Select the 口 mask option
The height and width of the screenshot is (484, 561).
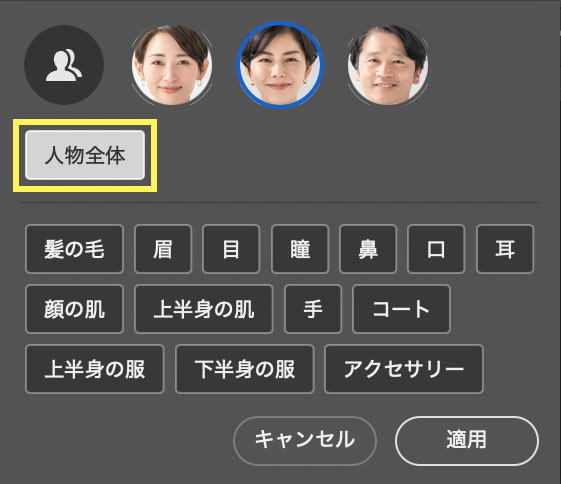436,249
